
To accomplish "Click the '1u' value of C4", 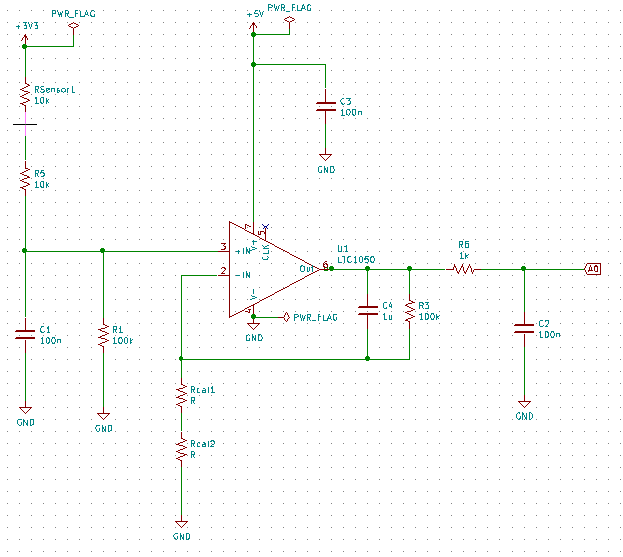I will click(x=387, y=317).
